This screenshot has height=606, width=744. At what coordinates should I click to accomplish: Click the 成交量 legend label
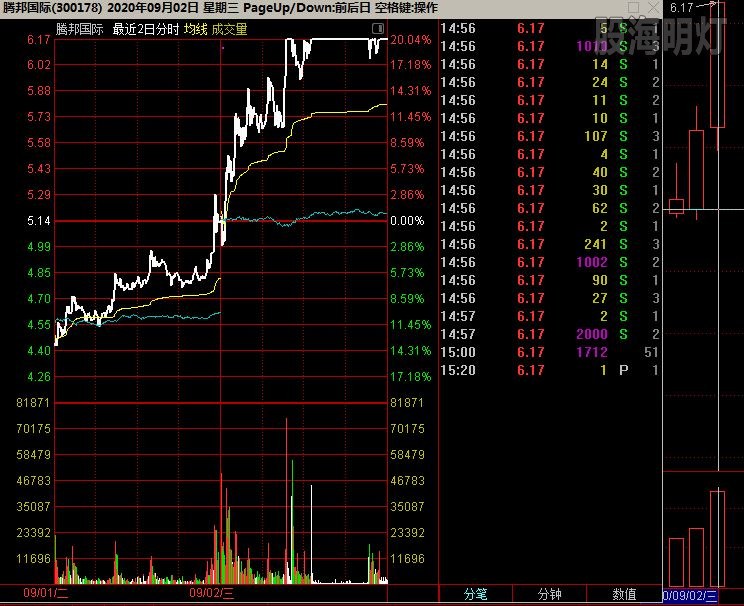point(229,29)
